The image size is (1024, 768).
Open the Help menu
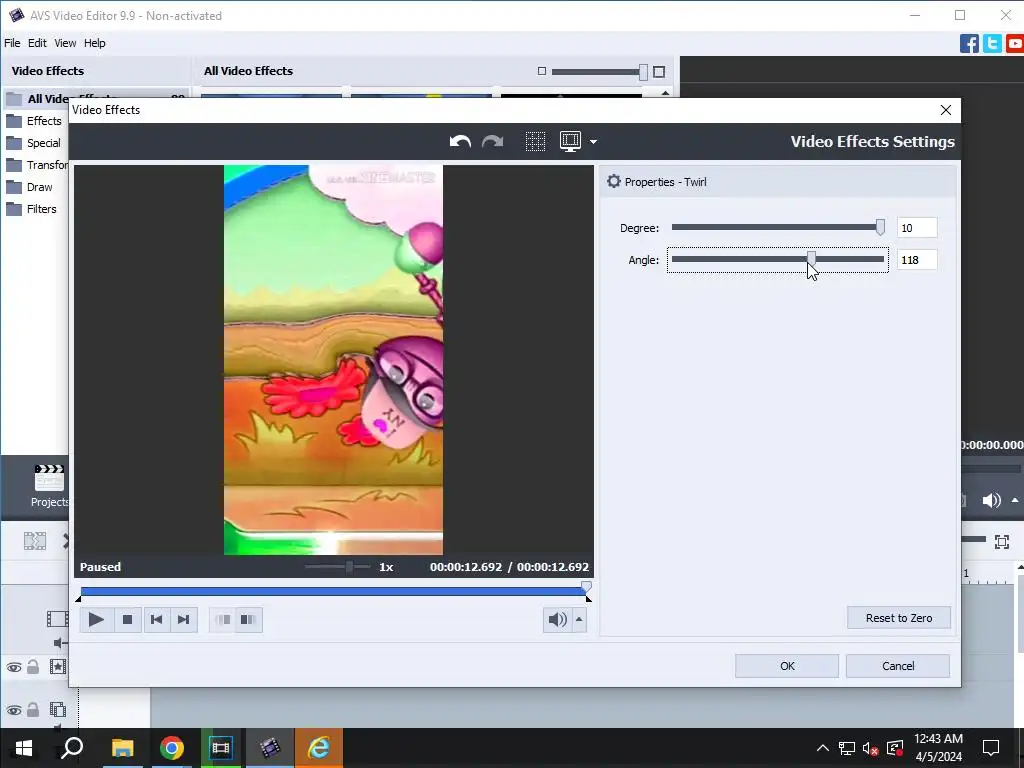95,43
